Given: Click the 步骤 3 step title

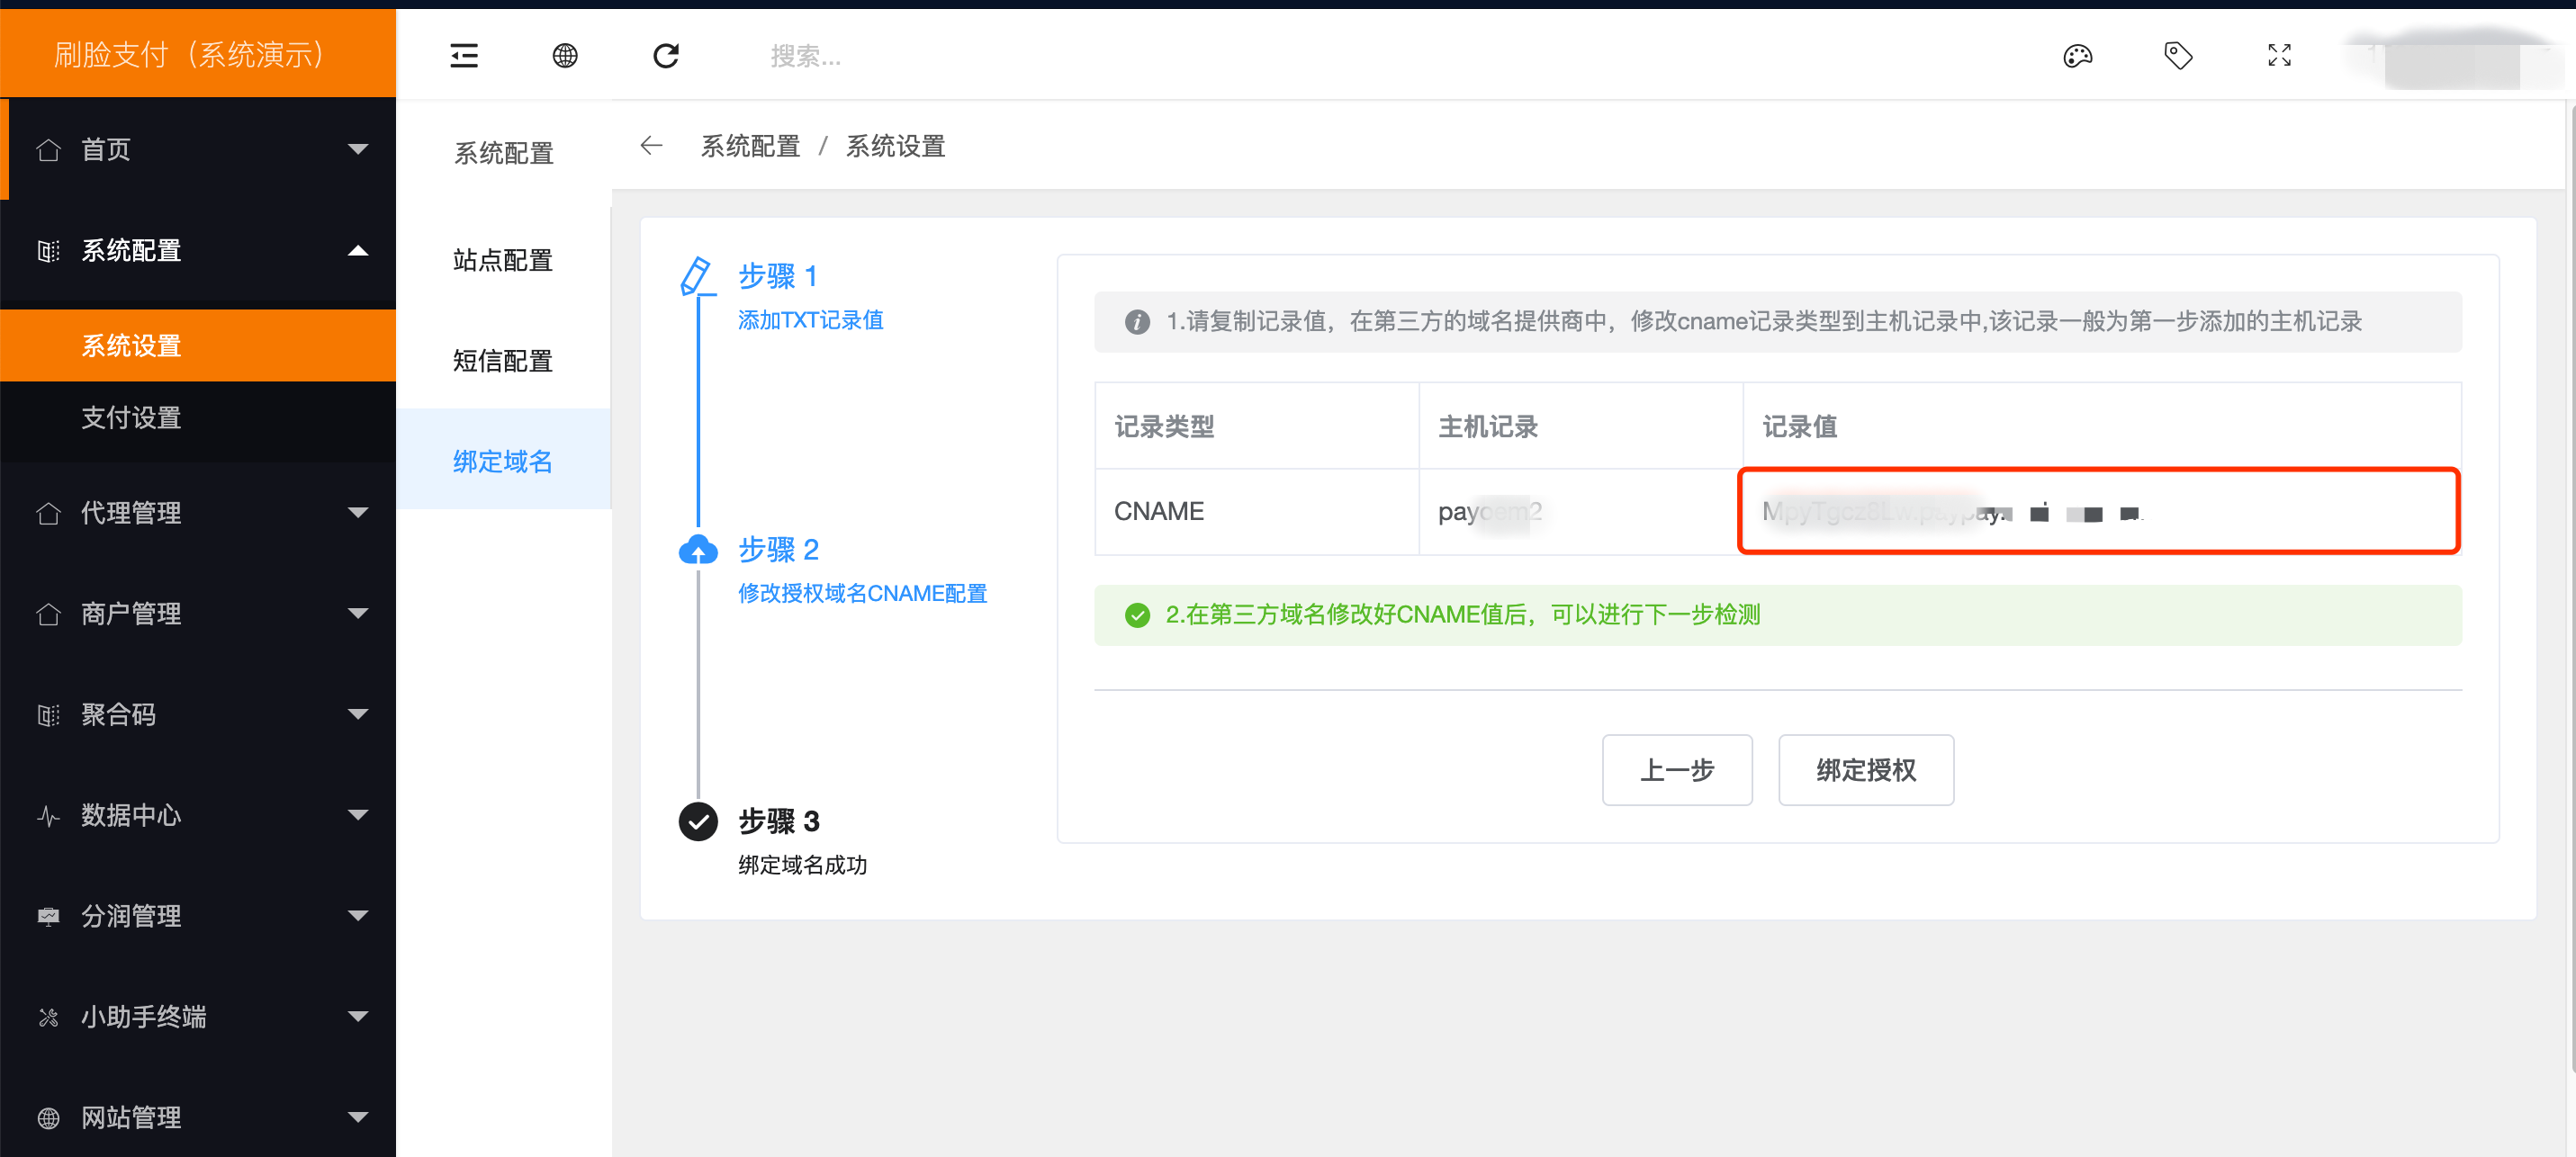Looking at the screenshot, I should tap(778, 821).
